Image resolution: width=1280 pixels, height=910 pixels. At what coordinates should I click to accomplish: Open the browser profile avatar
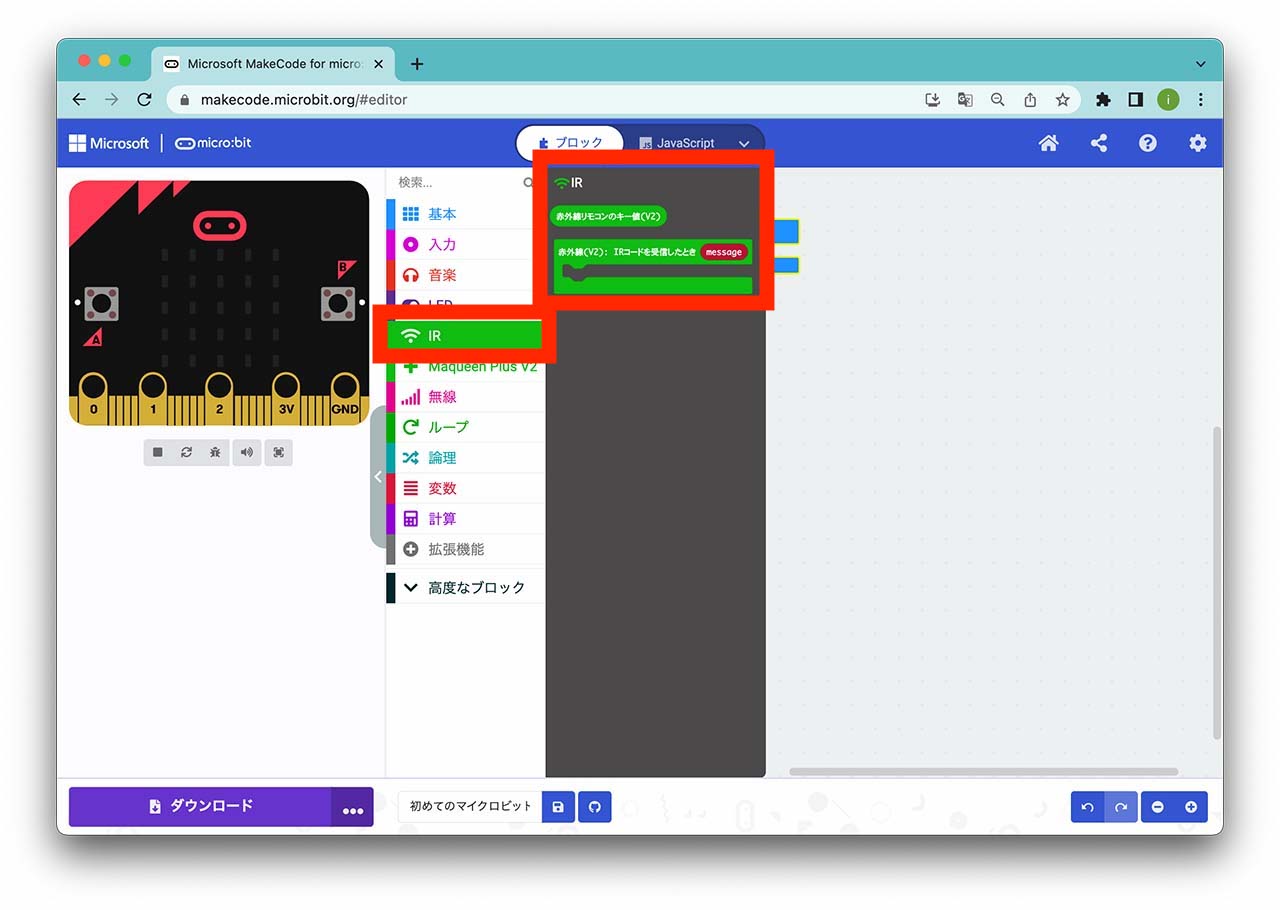tap(1168, 99)
